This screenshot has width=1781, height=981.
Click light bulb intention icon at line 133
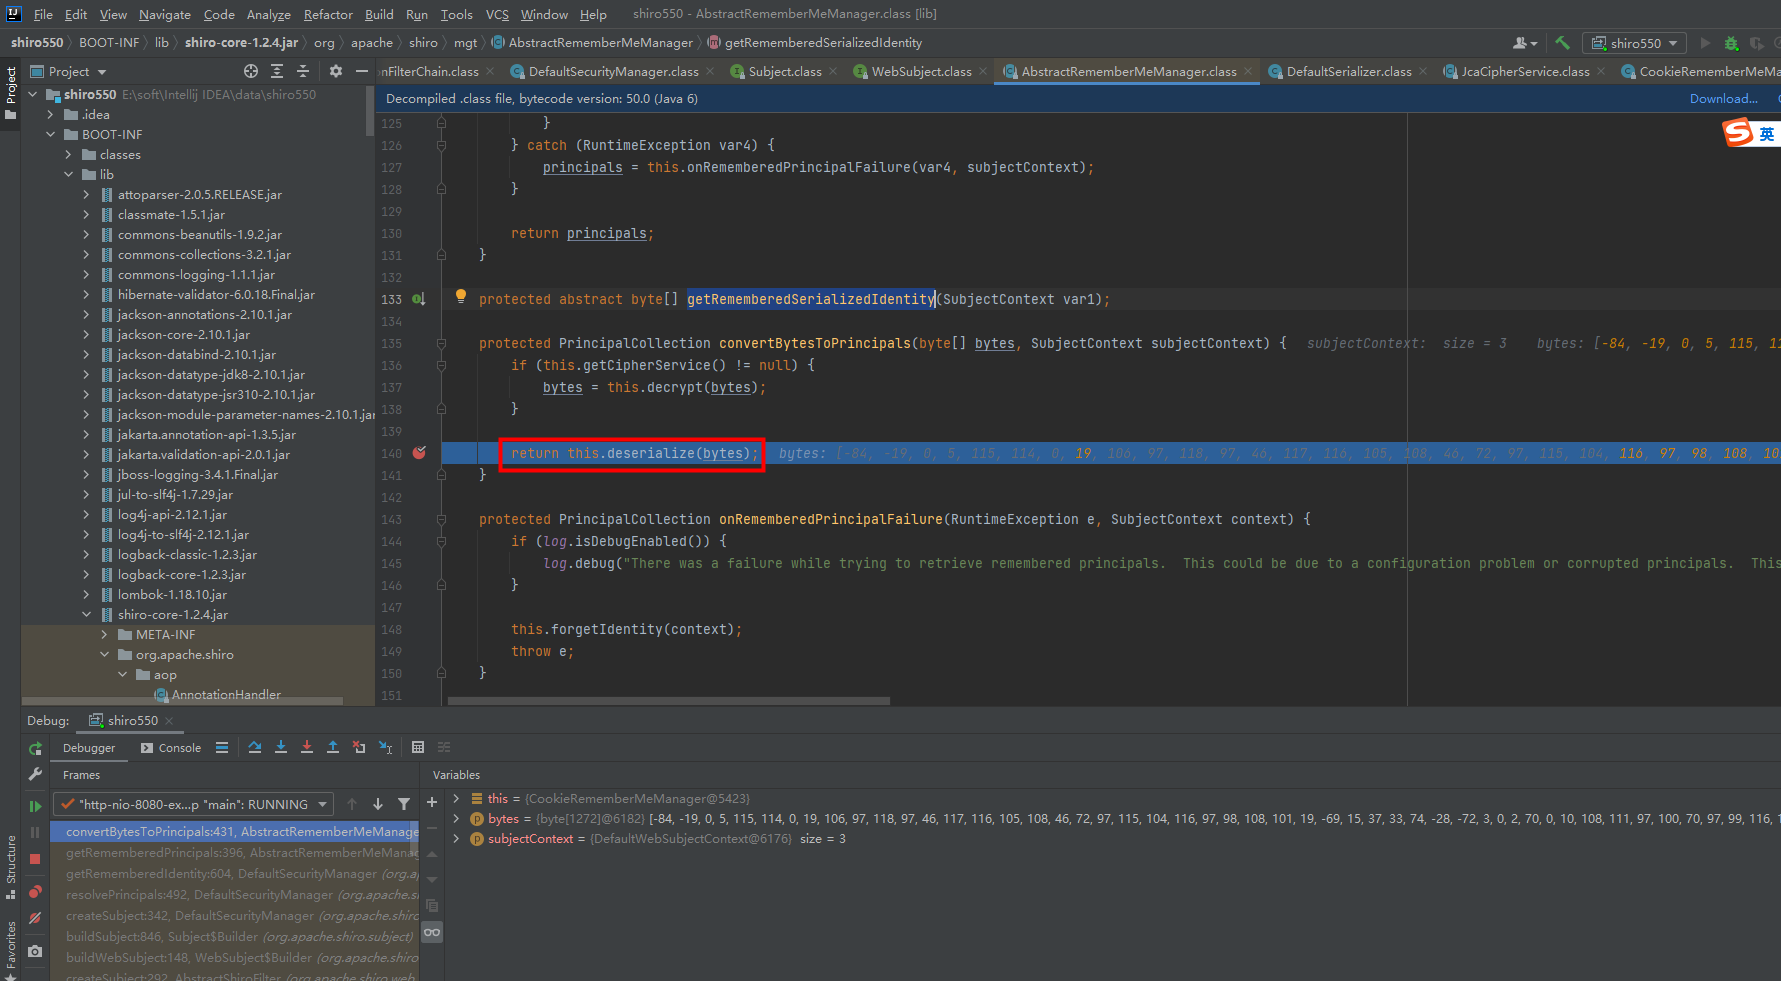click(x=461, y=296)
